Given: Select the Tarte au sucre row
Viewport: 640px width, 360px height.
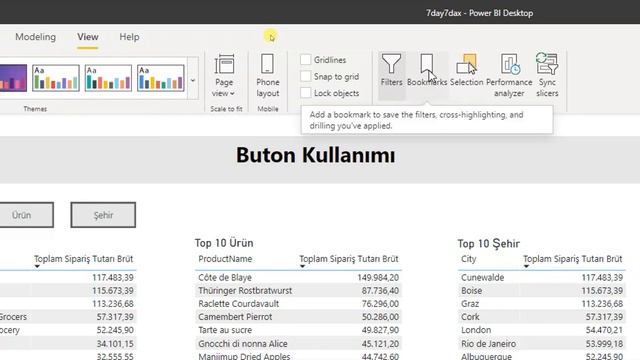Looking at the screenshot, I should (x=298, y=330).
